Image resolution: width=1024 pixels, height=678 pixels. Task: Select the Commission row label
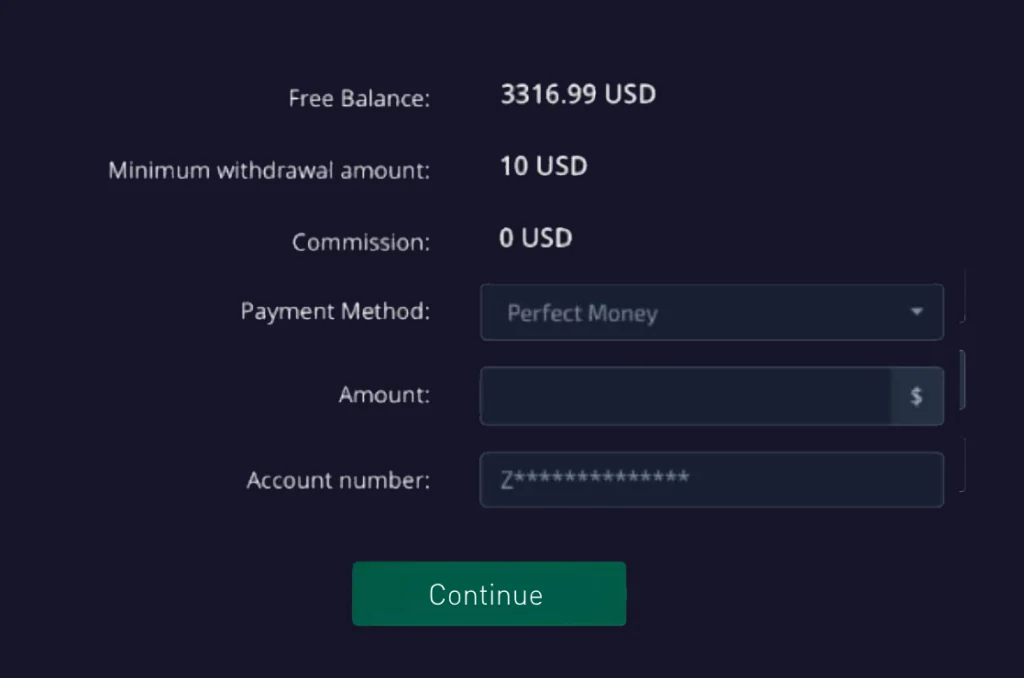coord(360,241)
